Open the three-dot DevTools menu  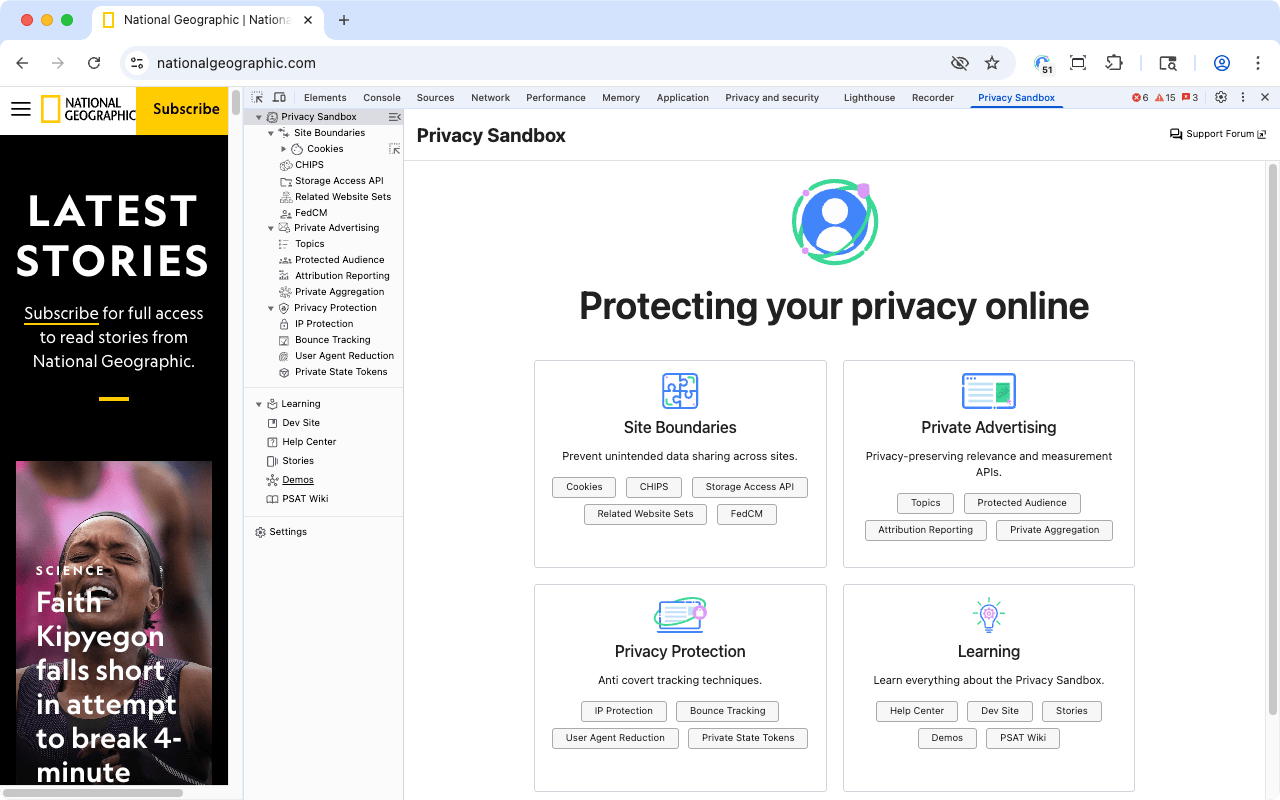pos(1242,97)
